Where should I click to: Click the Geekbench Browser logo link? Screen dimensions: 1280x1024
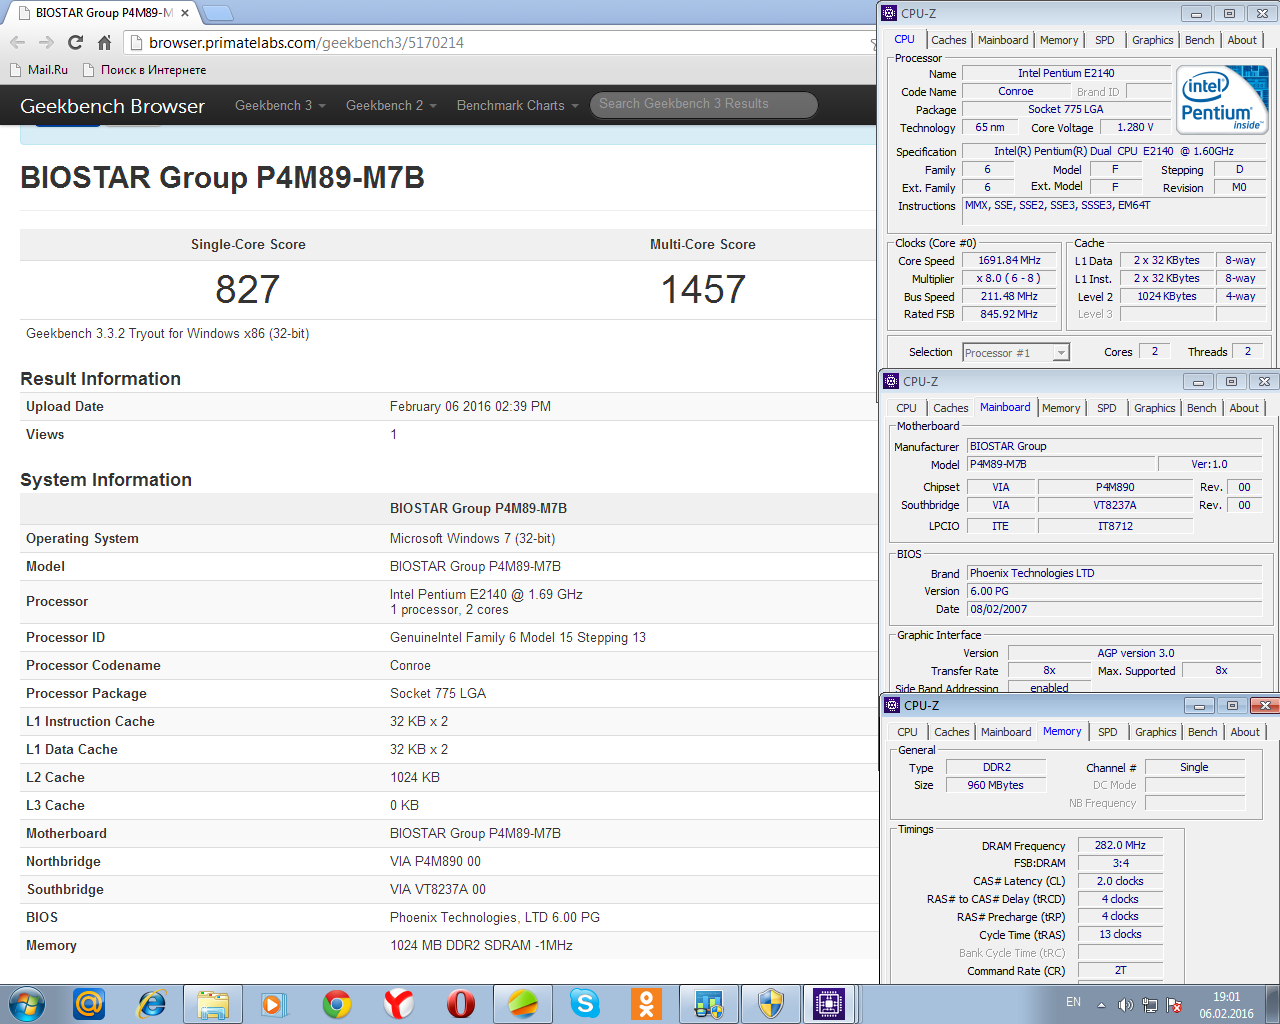click(x=112, y=106)
